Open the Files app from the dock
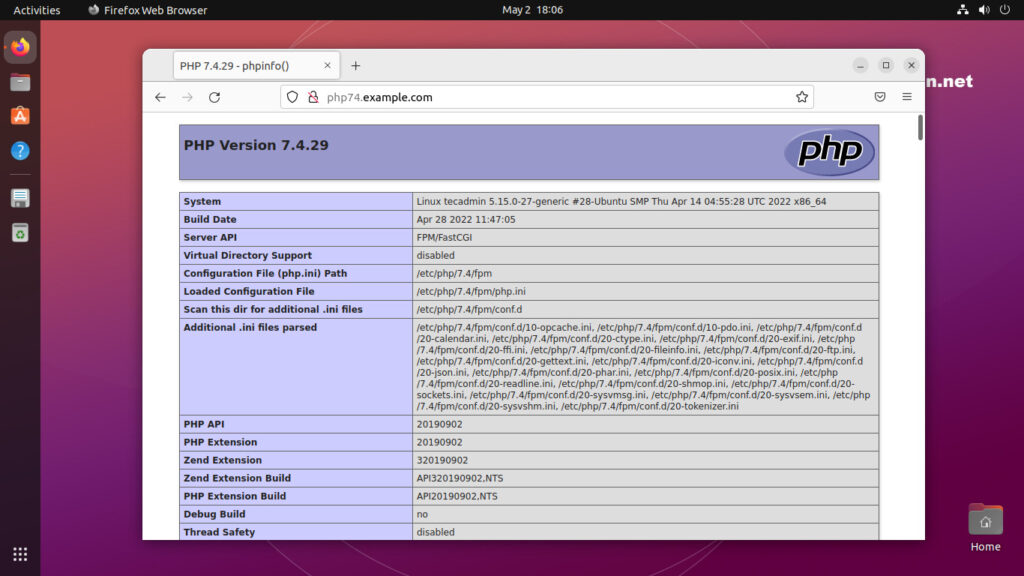The width and height of the screenshot is (1024, 576). tap(18, 82)
